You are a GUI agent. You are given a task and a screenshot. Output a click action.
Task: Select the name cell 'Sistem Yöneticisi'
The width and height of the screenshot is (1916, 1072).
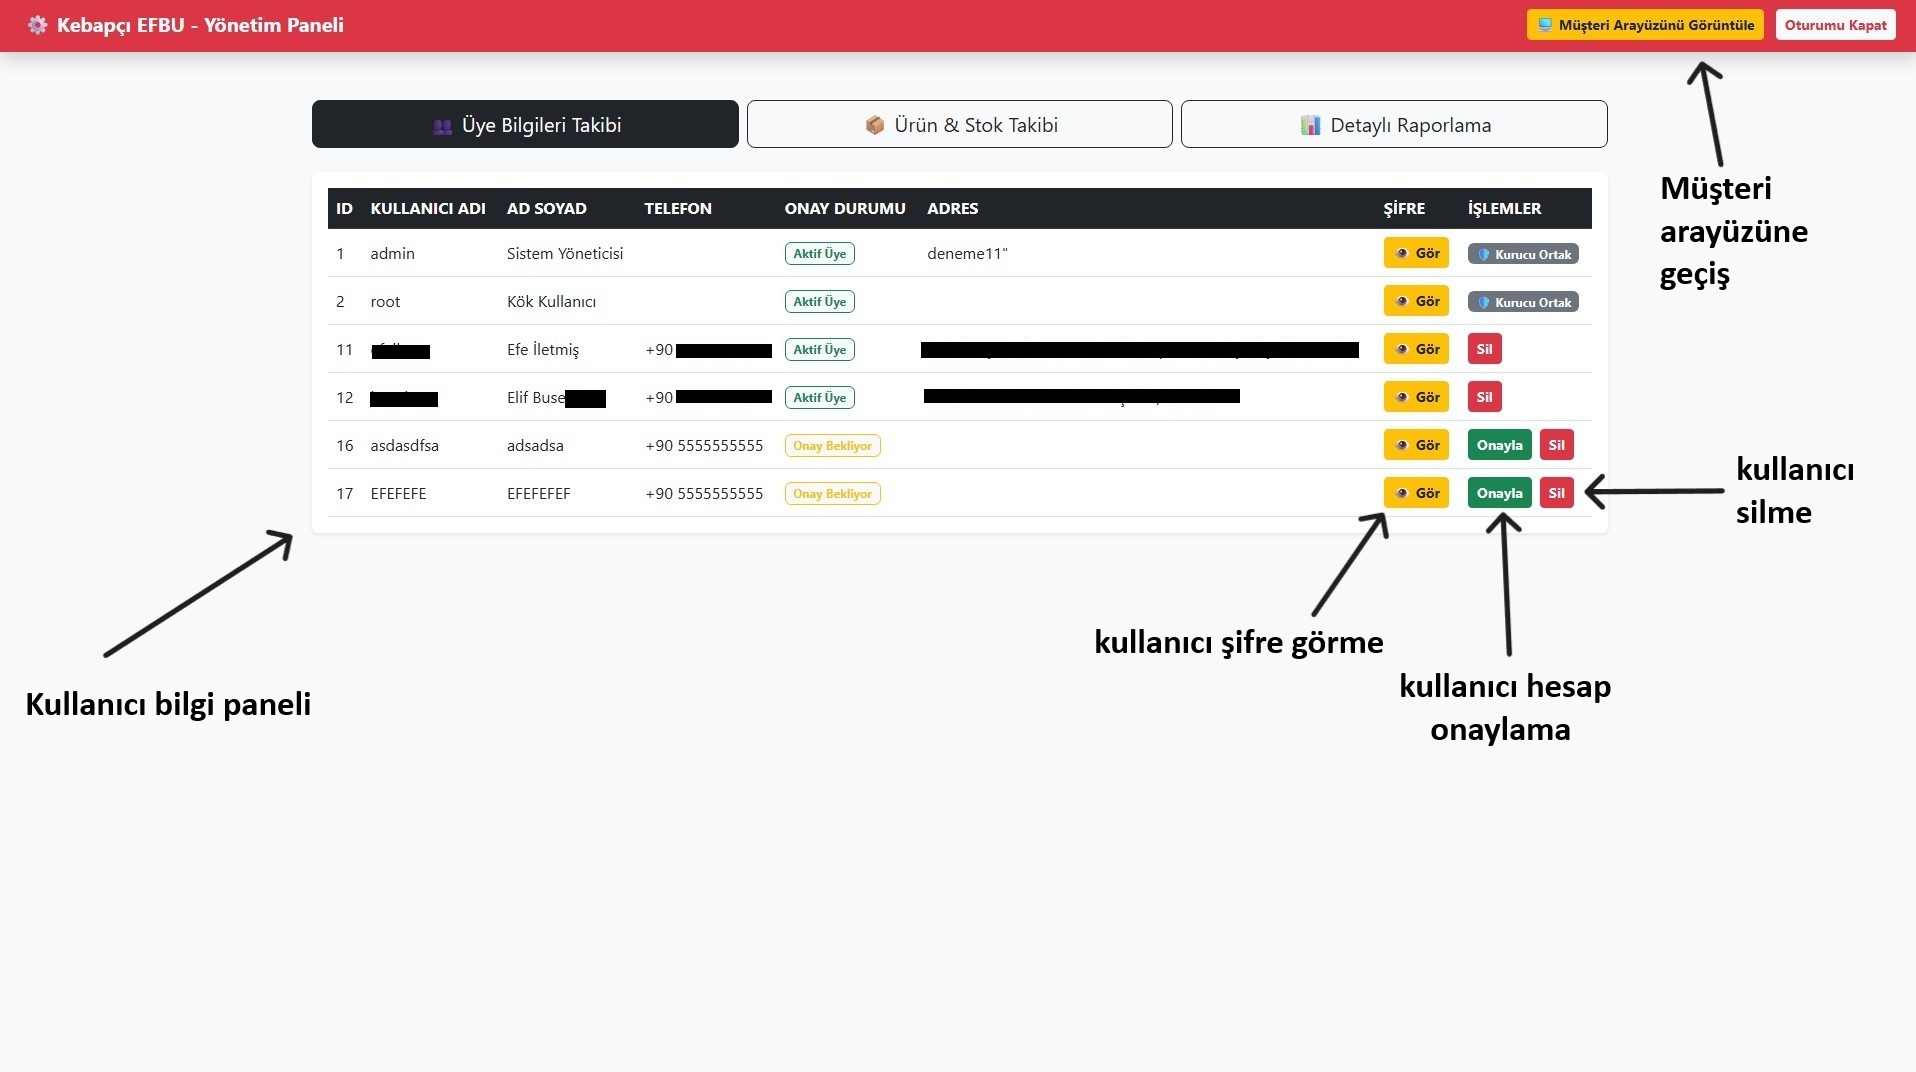coord(565,253)
